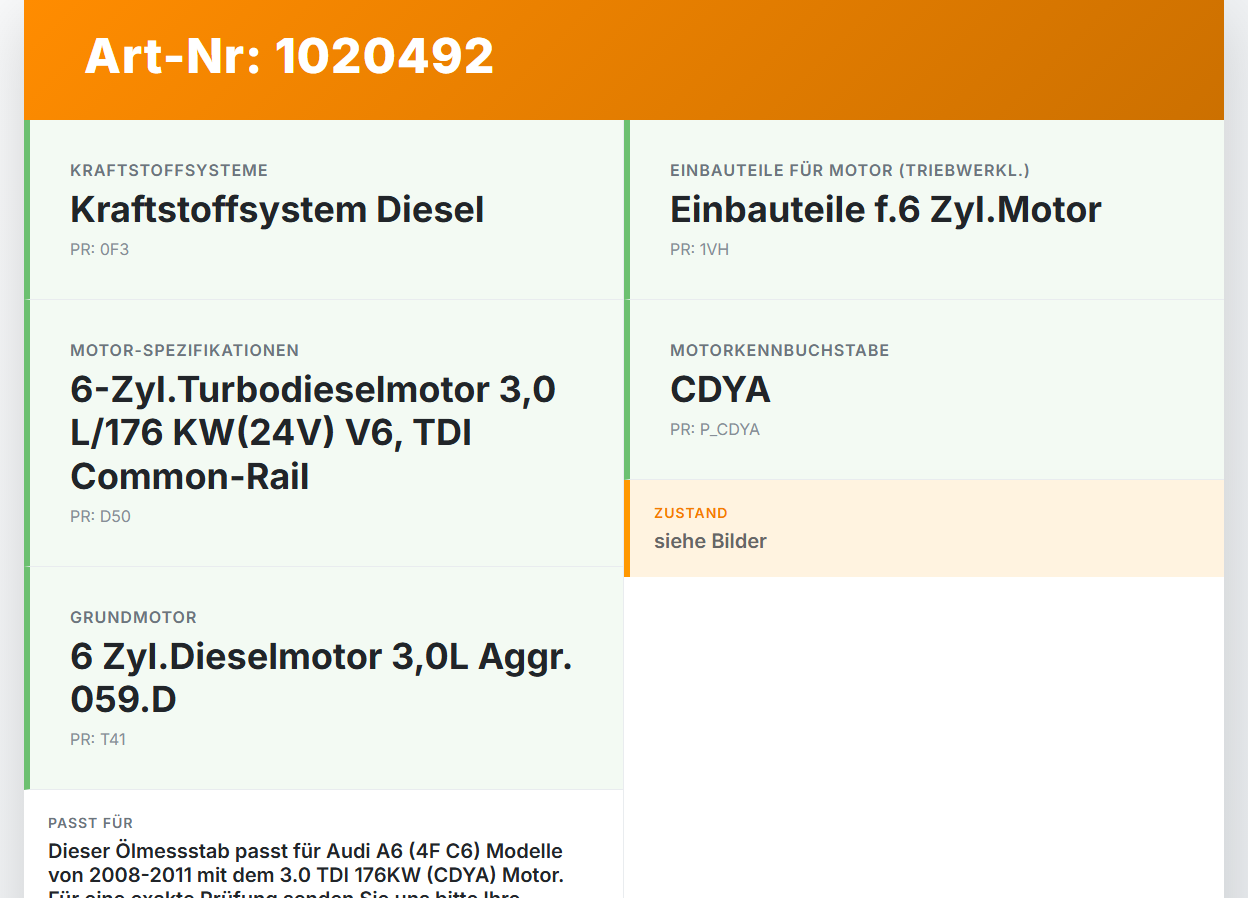Select the EINBAUTEILE FÜR MOTOR (TRIEBWERKL.) label
1248x898 pixels.
[x=850, y=171]
